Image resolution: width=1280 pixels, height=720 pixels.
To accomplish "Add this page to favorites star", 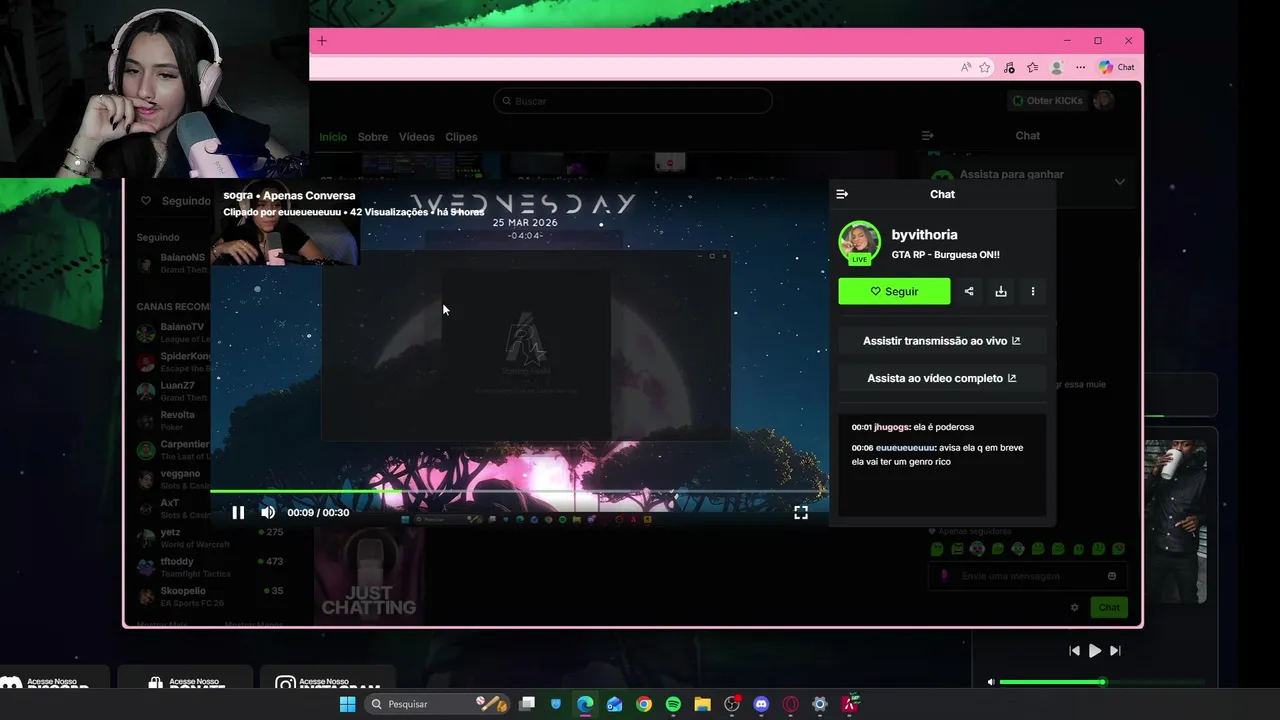I will [985, 67].
